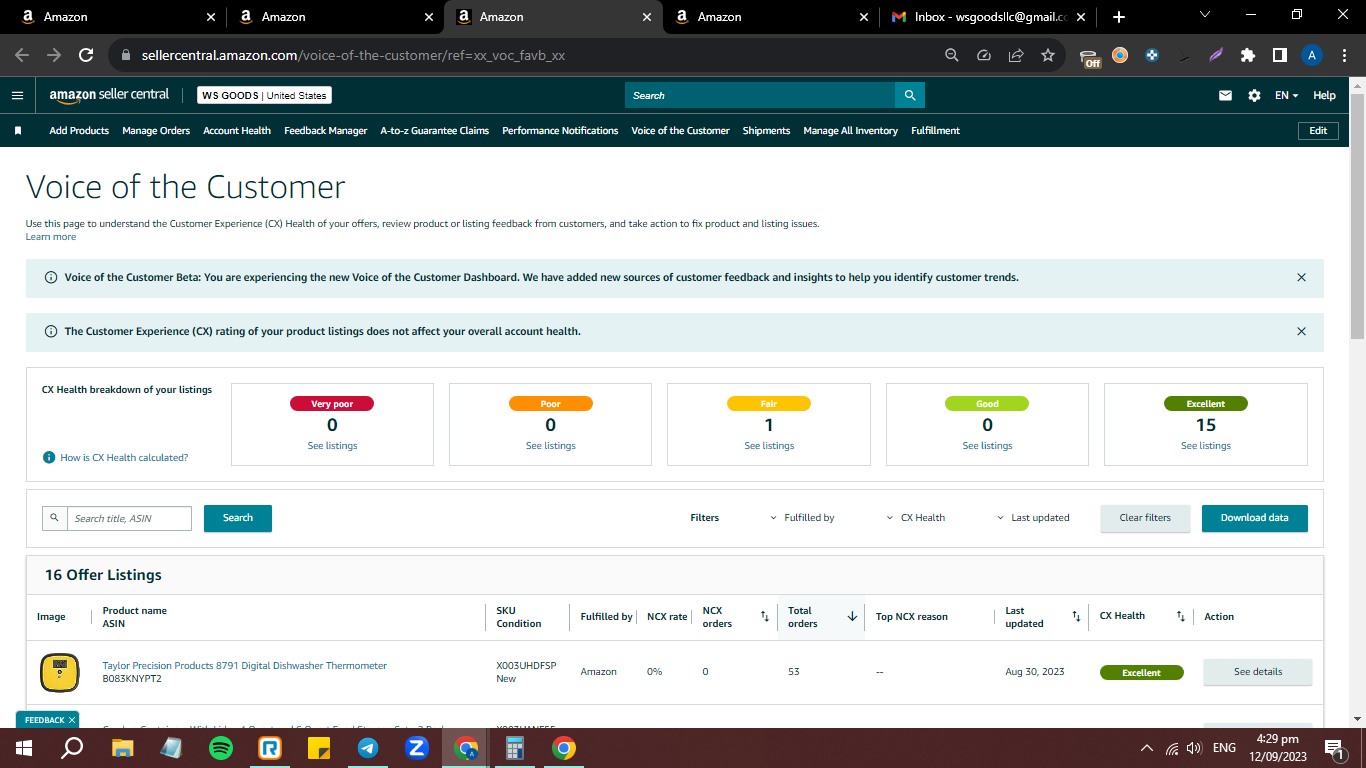See listings with Excellent CX Health

tap(1205, 446)
